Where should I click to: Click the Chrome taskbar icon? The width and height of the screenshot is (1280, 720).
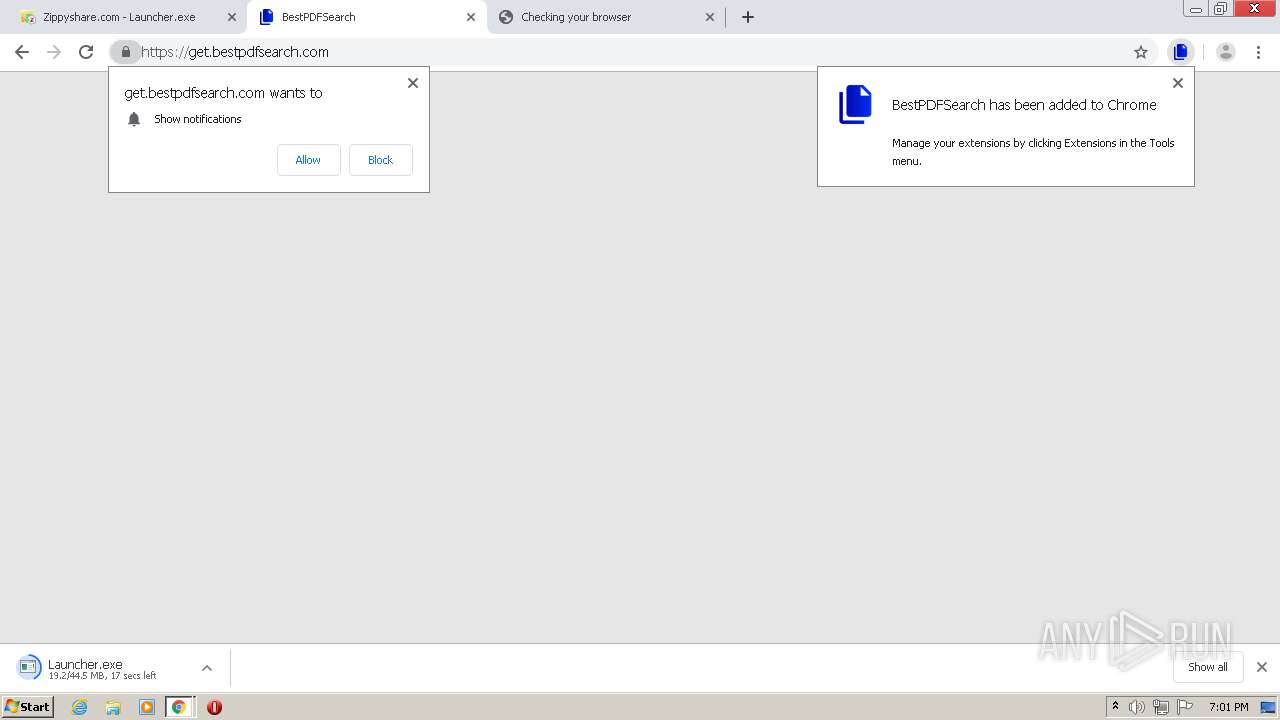tap(179, 707)
